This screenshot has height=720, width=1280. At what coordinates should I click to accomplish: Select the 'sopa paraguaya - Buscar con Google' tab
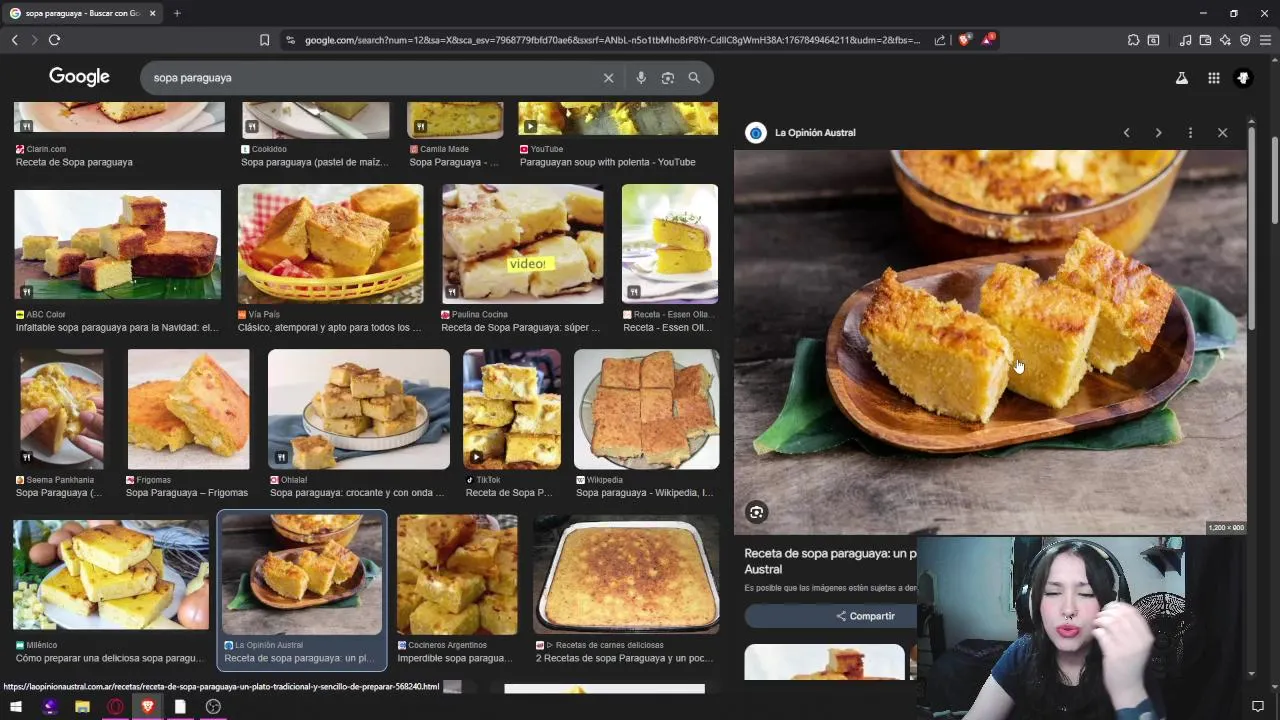click(x=83, y=13)
